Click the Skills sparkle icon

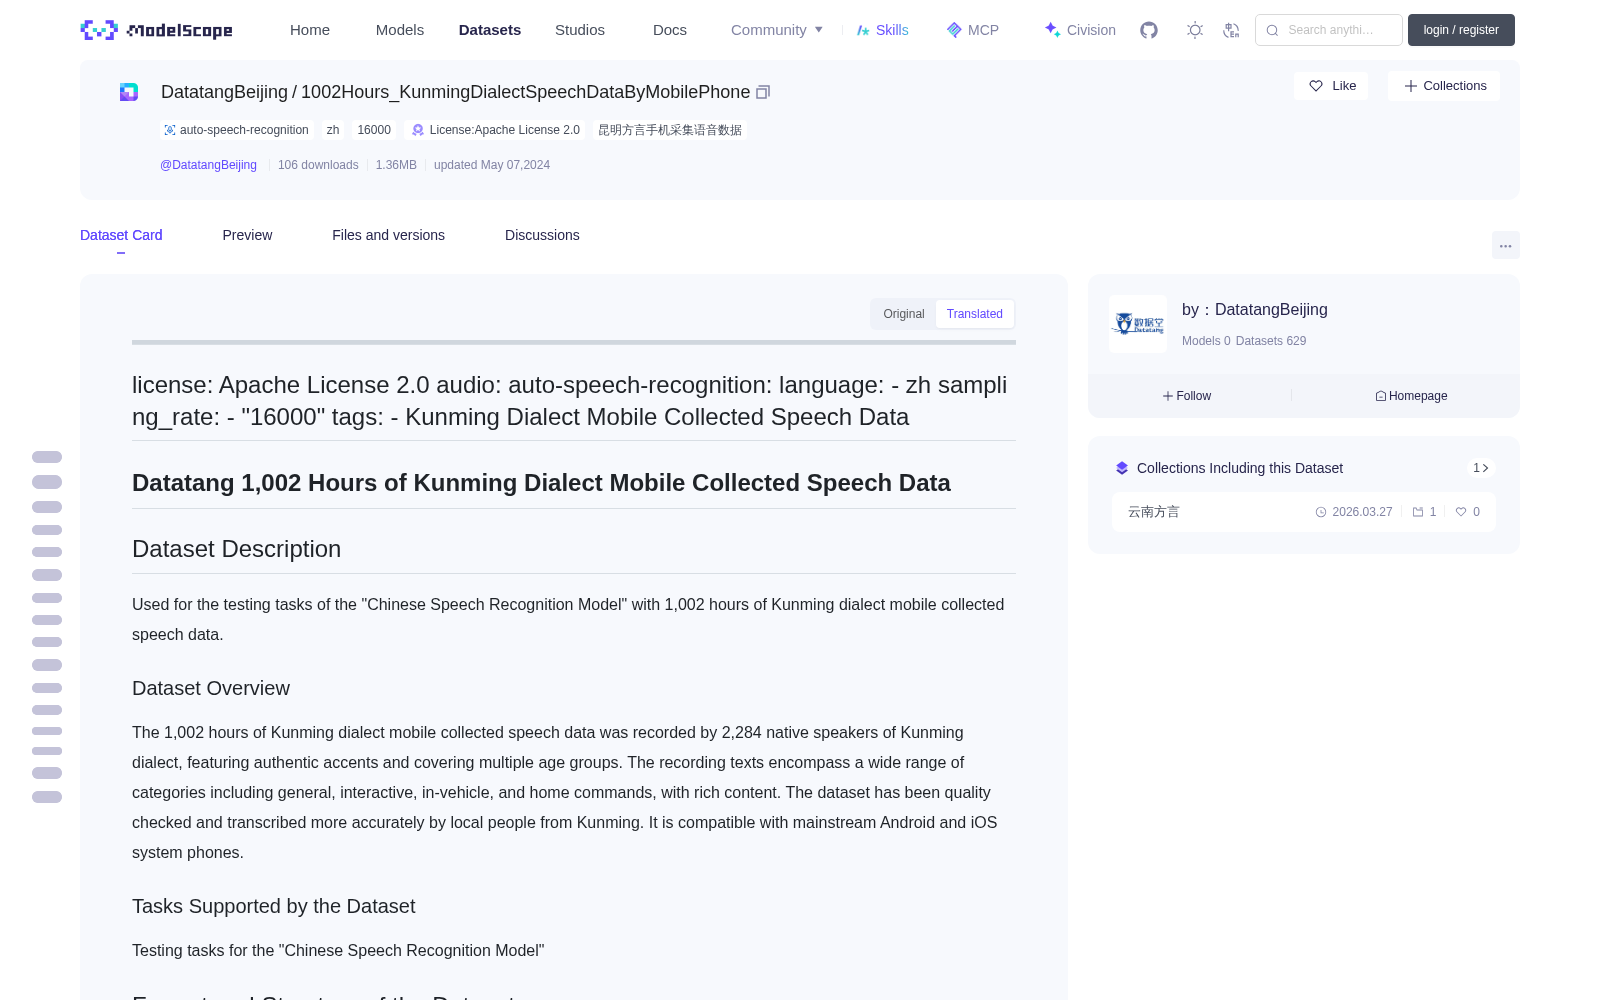coord(863,30)
